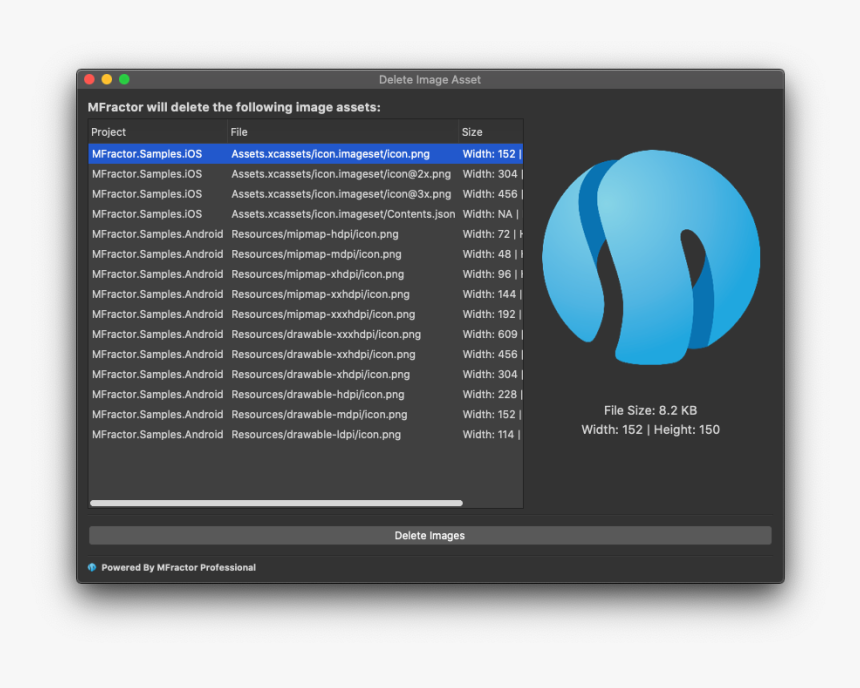Click the Width: NA size cell
860x688 pixels.
[491, 214]
